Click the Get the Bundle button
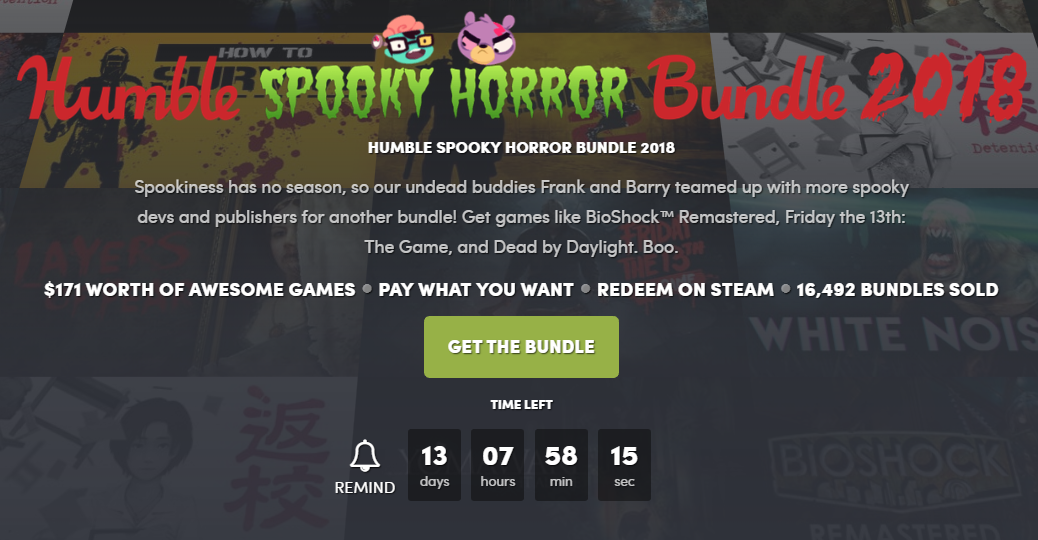The height and width of the screenshot is (540, 1038). click(521, 347)
